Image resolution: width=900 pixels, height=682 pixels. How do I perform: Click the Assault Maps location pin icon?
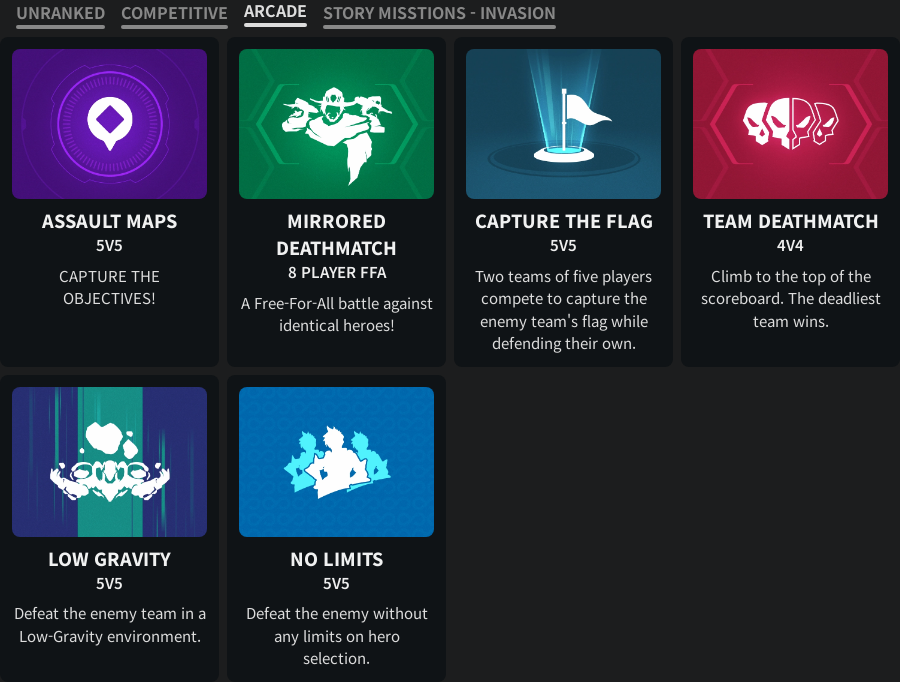[110, 124]
